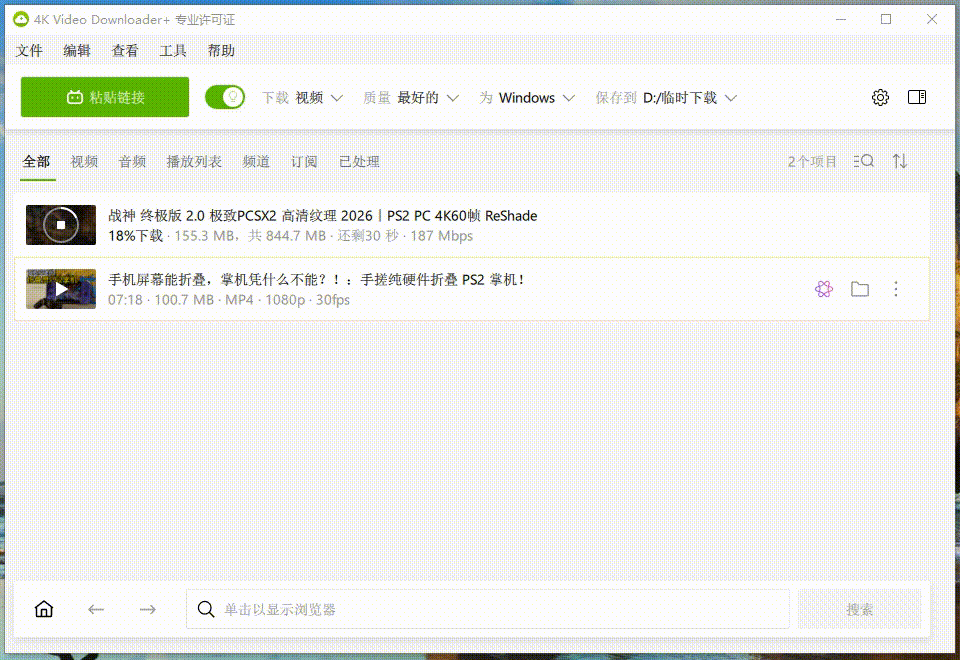The height and width of the screenshot is (660, 960).
Task: Click the 4K Video Downloader+ app logo
Action: (x=21, y=20)
